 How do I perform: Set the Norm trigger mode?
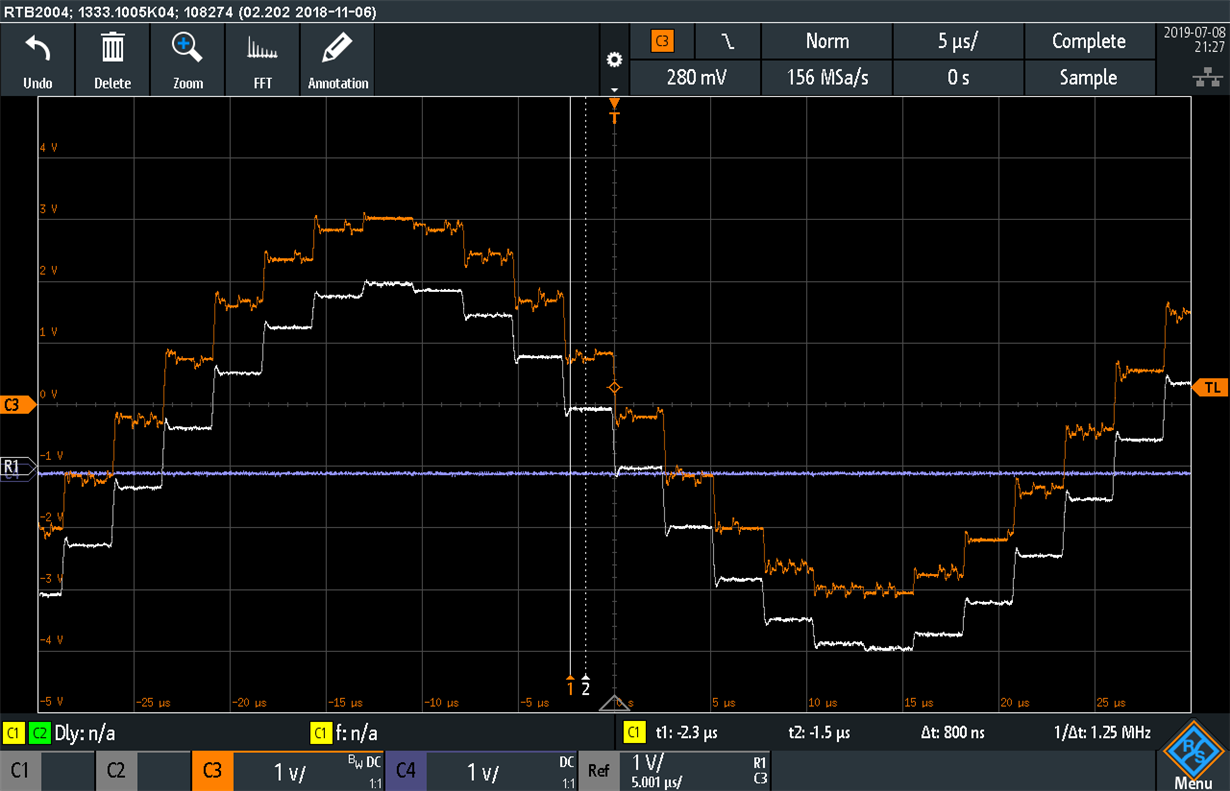pyautogui.click(x=827, y=41)
